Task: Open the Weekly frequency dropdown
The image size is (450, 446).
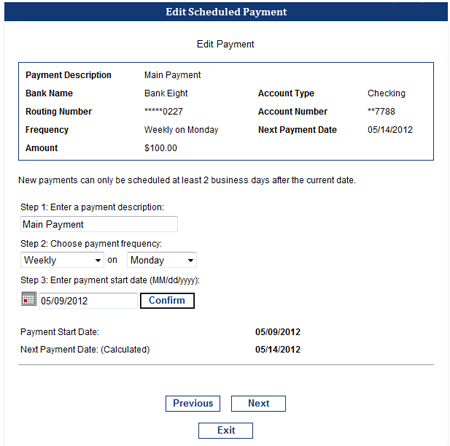Action: click(x=62, y=260)
